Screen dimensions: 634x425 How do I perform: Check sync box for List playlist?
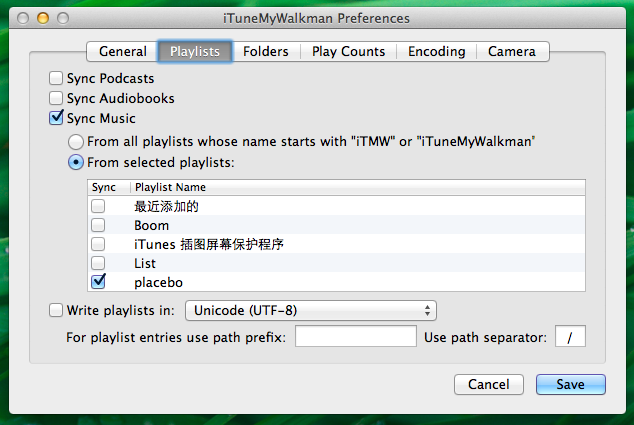[x=98, y=263]
